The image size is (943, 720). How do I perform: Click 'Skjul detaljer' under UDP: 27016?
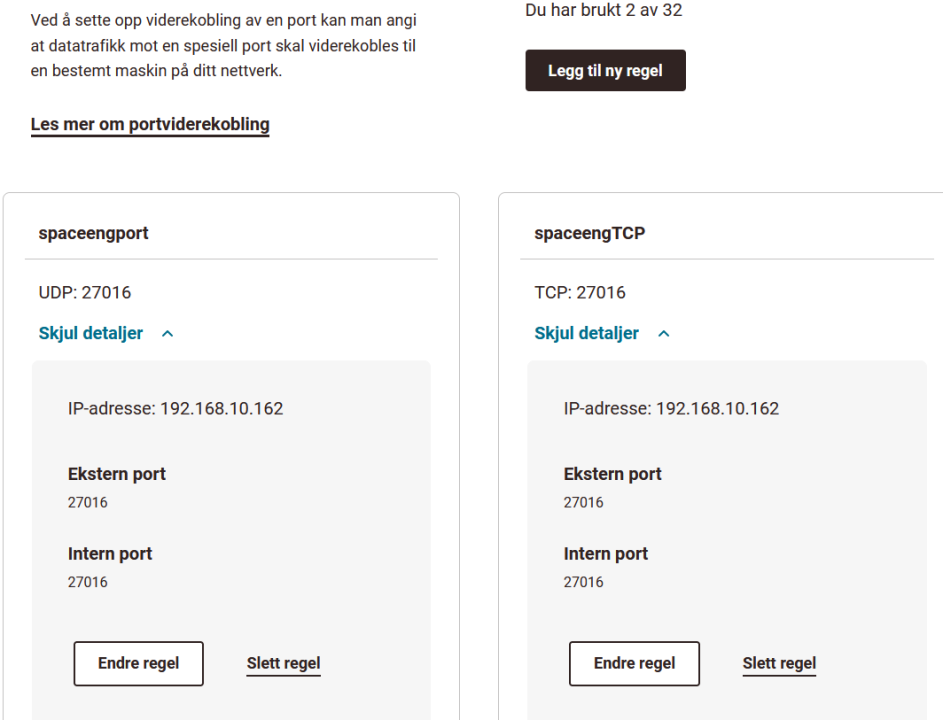(91, 333)
